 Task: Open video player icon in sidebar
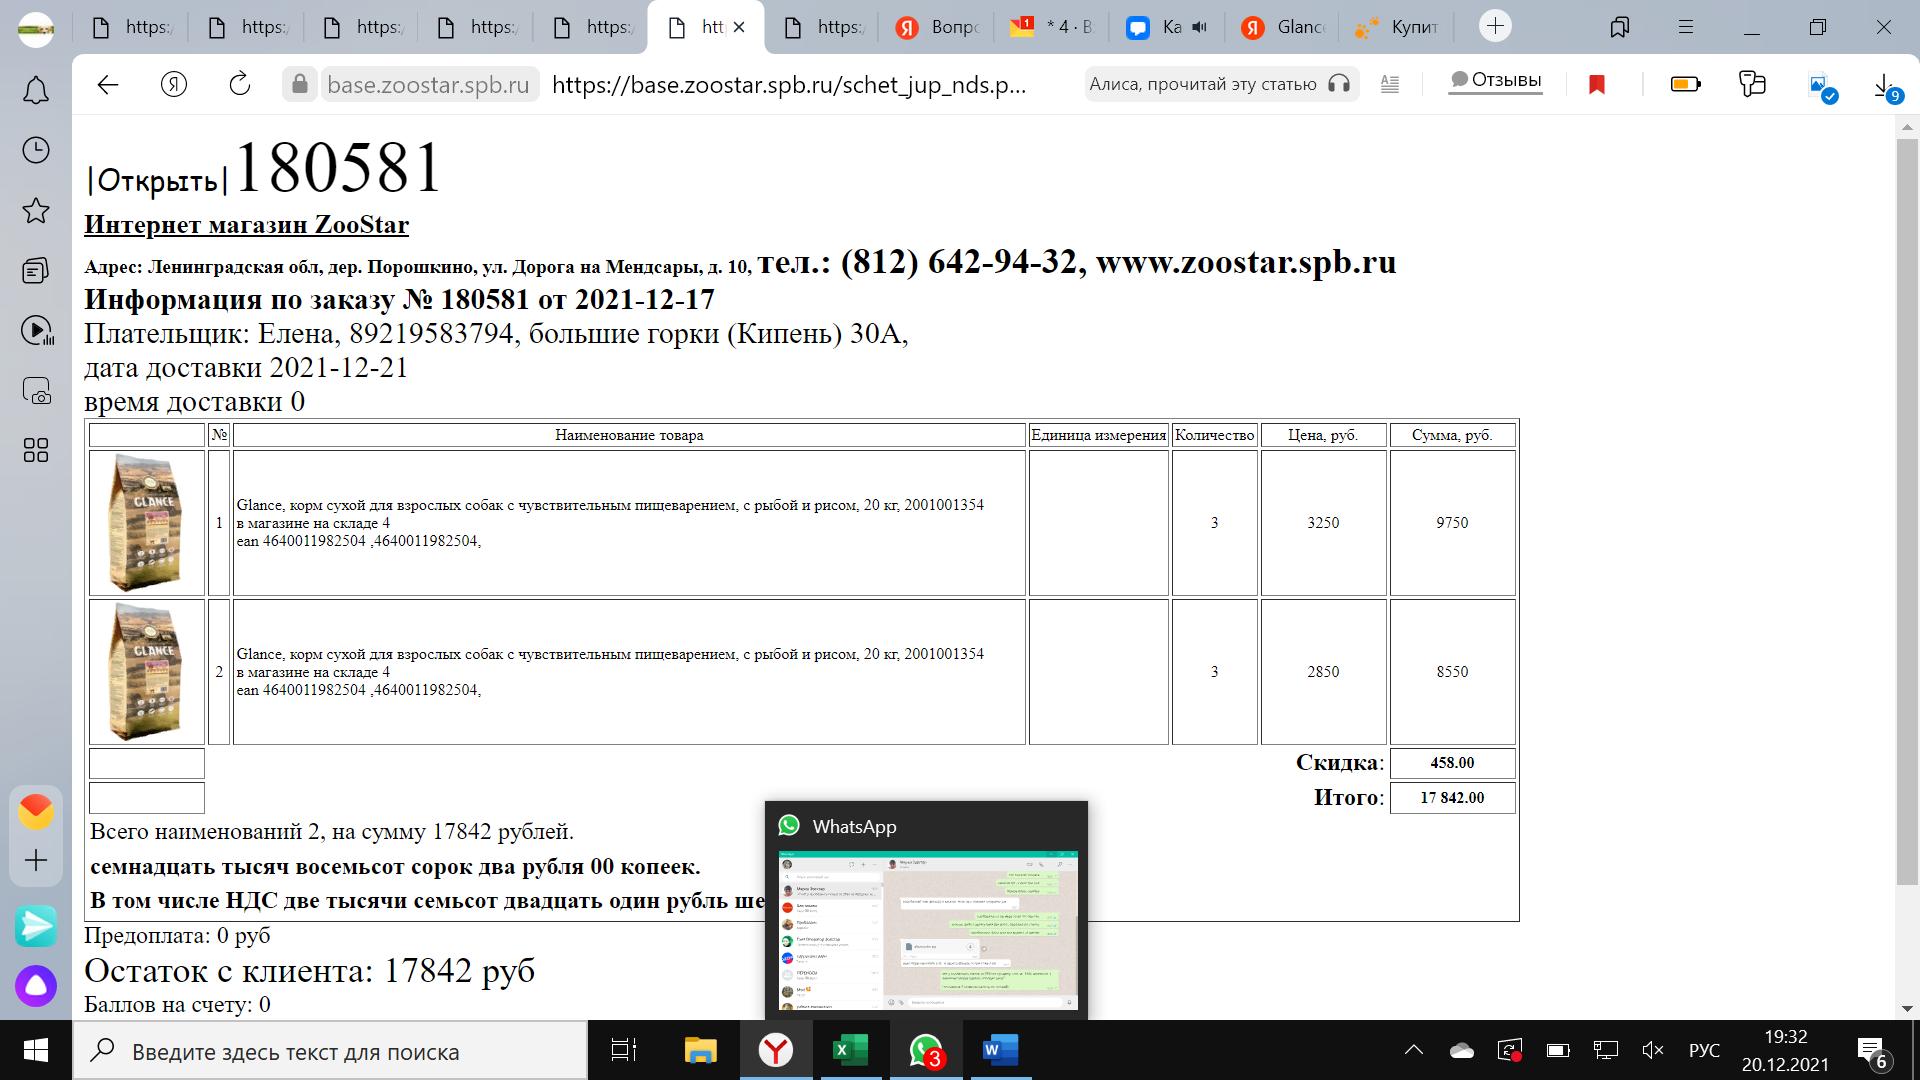click(36, 330)
